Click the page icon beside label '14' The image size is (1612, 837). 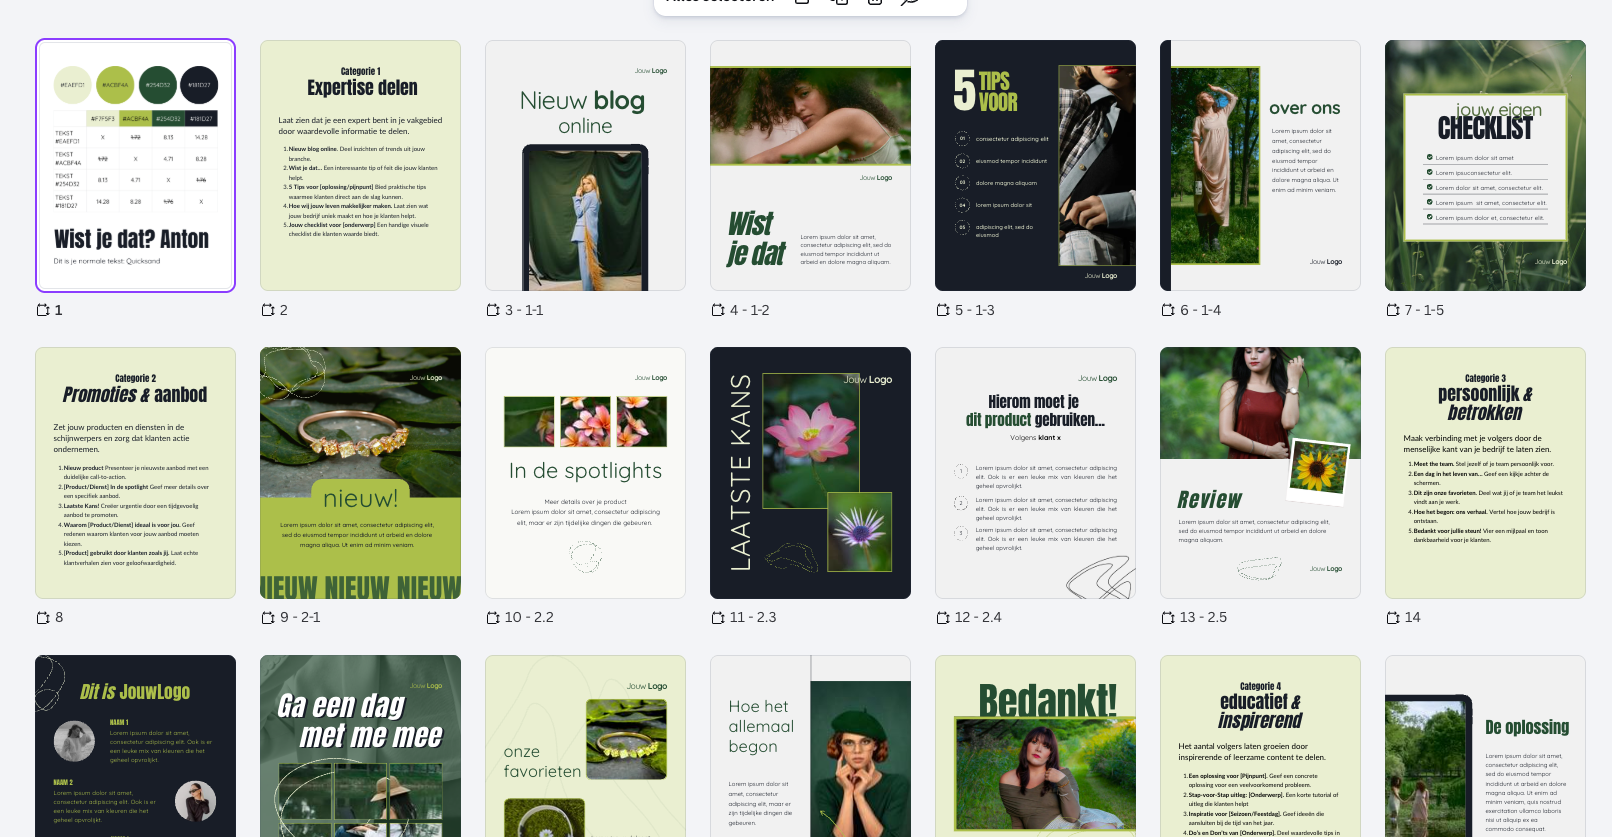[1393, 617]
